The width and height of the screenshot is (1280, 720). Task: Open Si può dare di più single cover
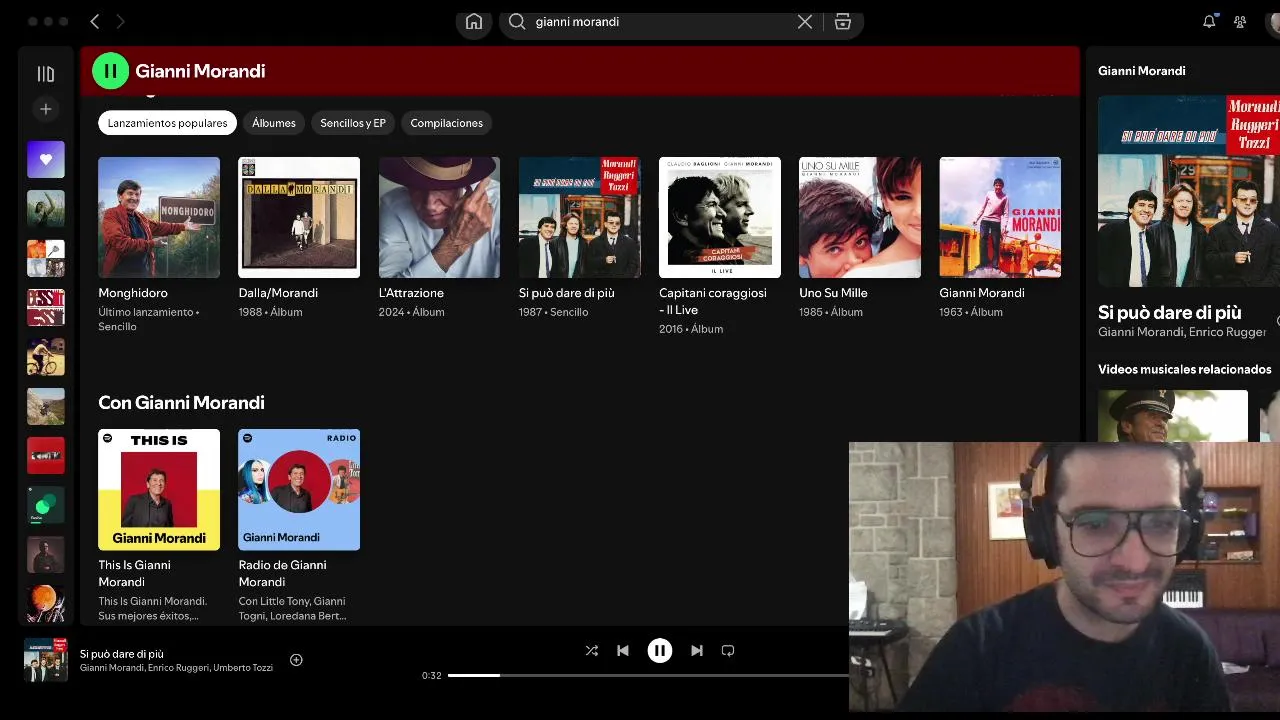tap(580, 217)
